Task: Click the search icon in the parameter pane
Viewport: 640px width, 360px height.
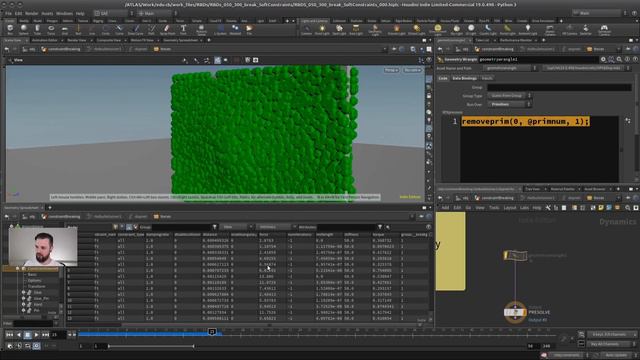Action: pos(619,59)
